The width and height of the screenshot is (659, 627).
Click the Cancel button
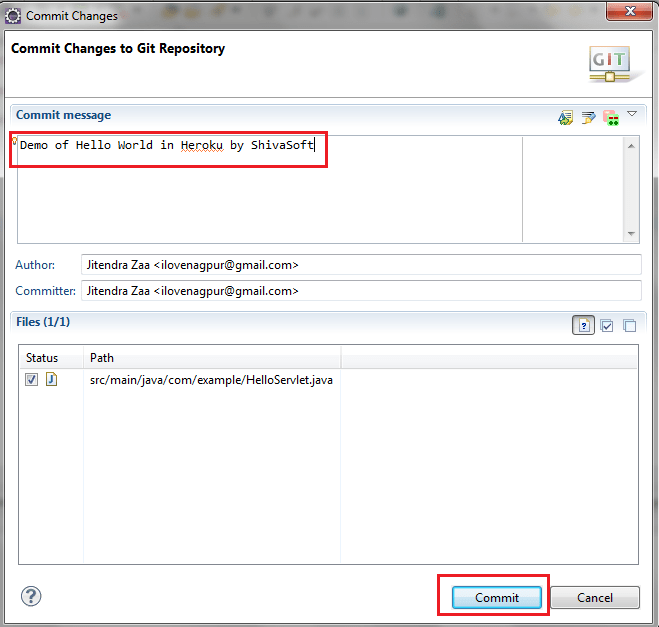click(x=595, y=597)
